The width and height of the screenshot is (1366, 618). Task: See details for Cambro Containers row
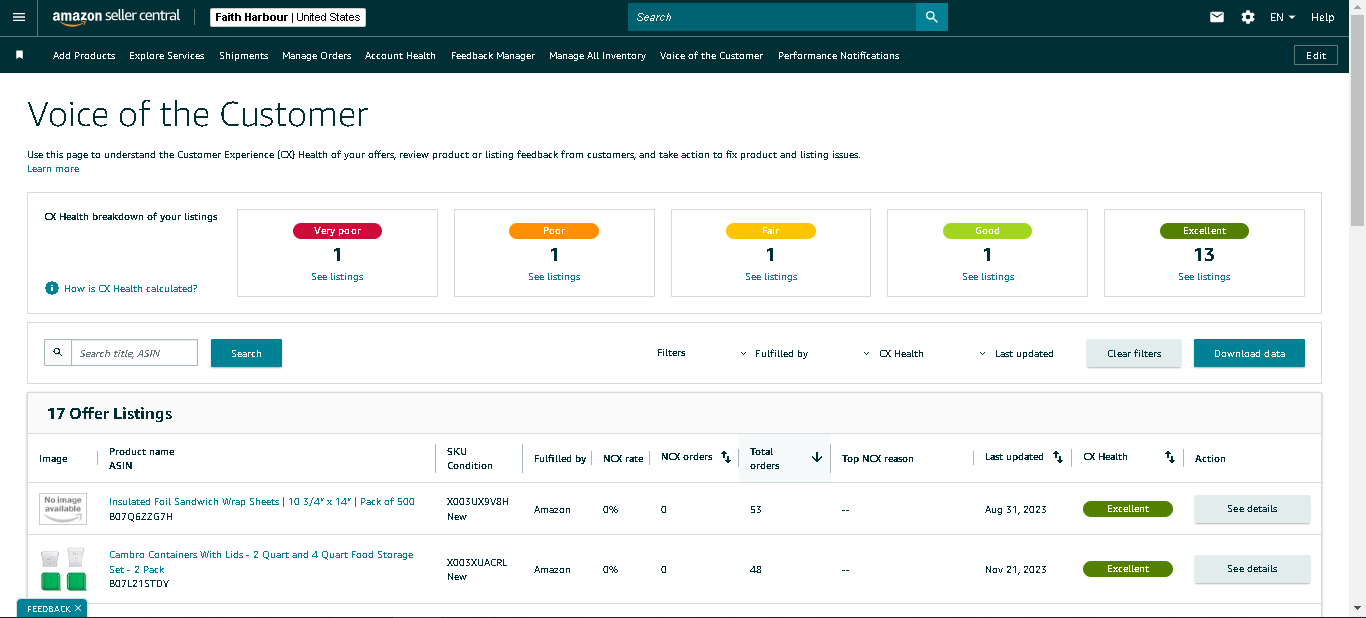(1252, 569)
